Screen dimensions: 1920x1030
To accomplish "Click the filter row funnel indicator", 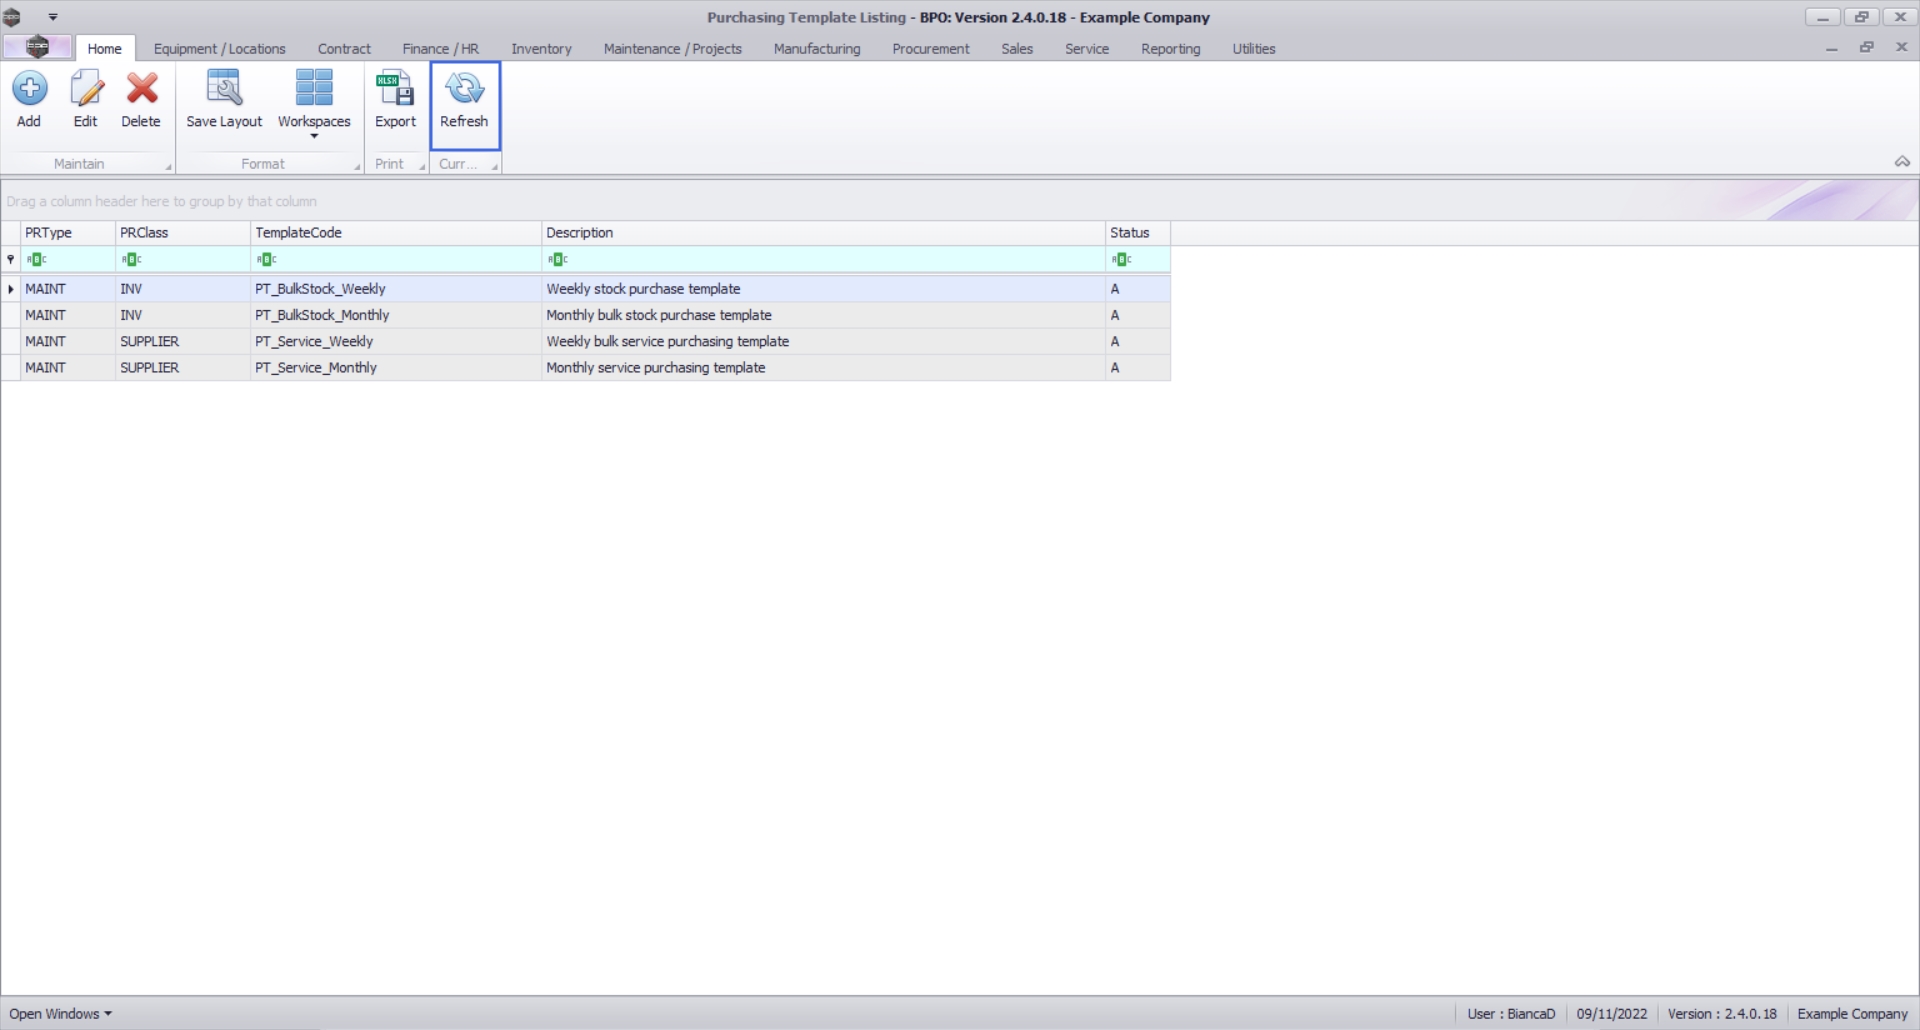I will (x=11, y=260).
